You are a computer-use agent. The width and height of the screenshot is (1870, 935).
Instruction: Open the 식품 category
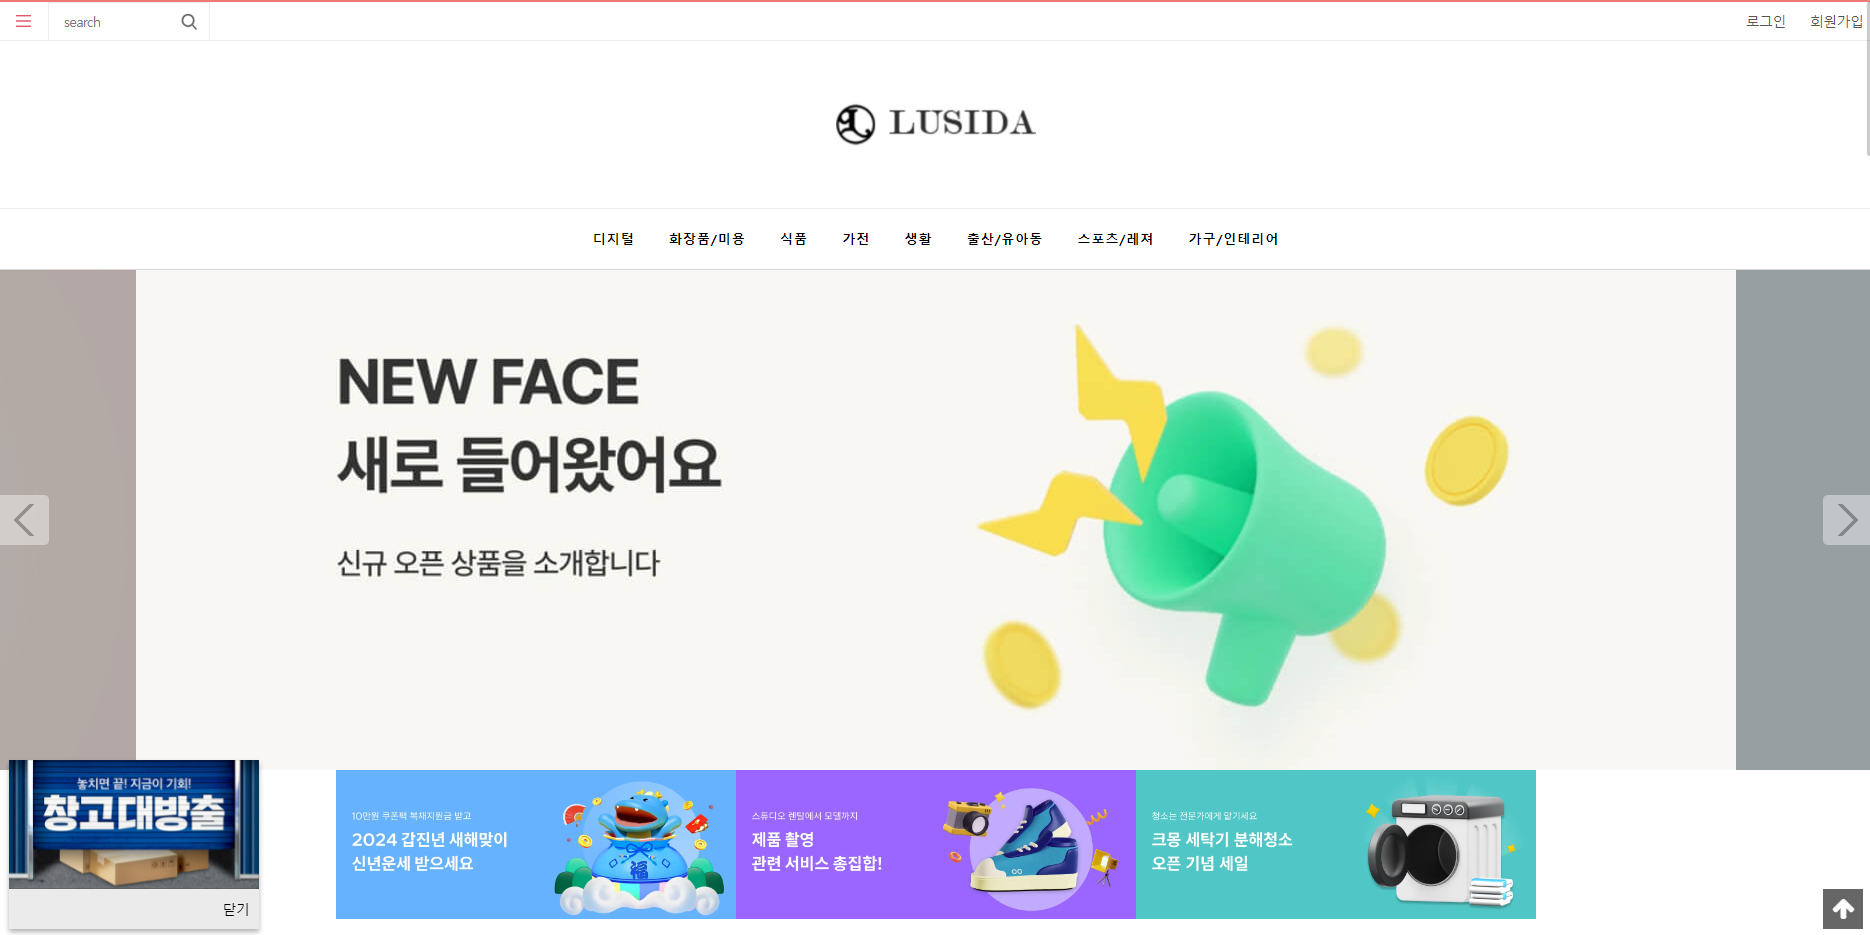click(x=794, y=239)
